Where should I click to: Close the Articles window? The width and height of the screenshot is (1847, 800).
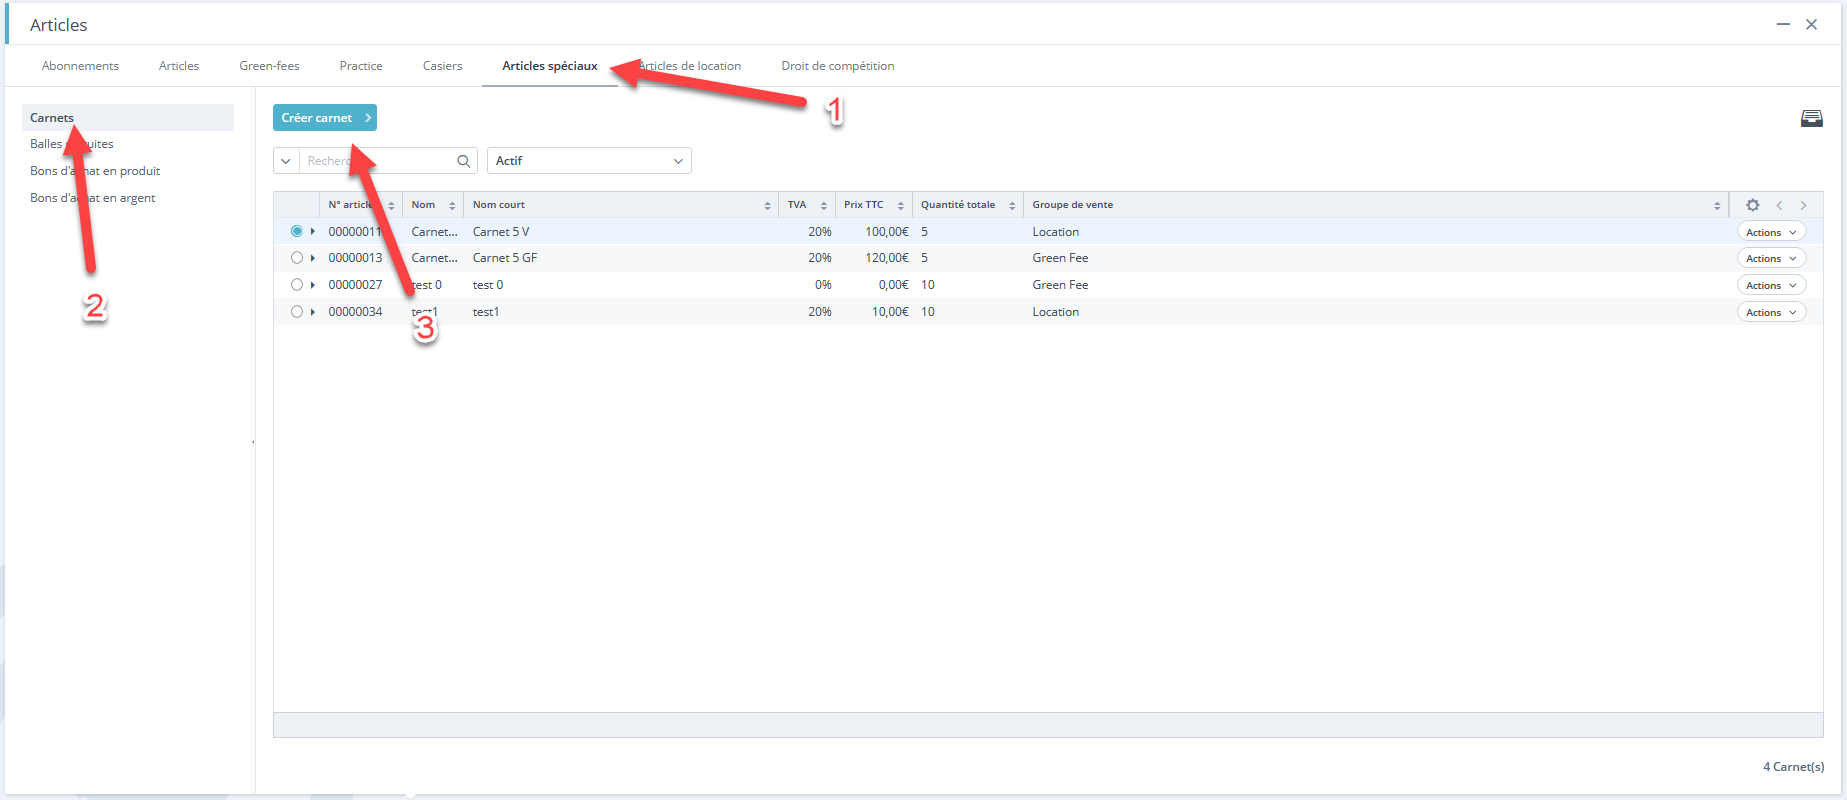pyautogui.click(x=1811, y=24)
